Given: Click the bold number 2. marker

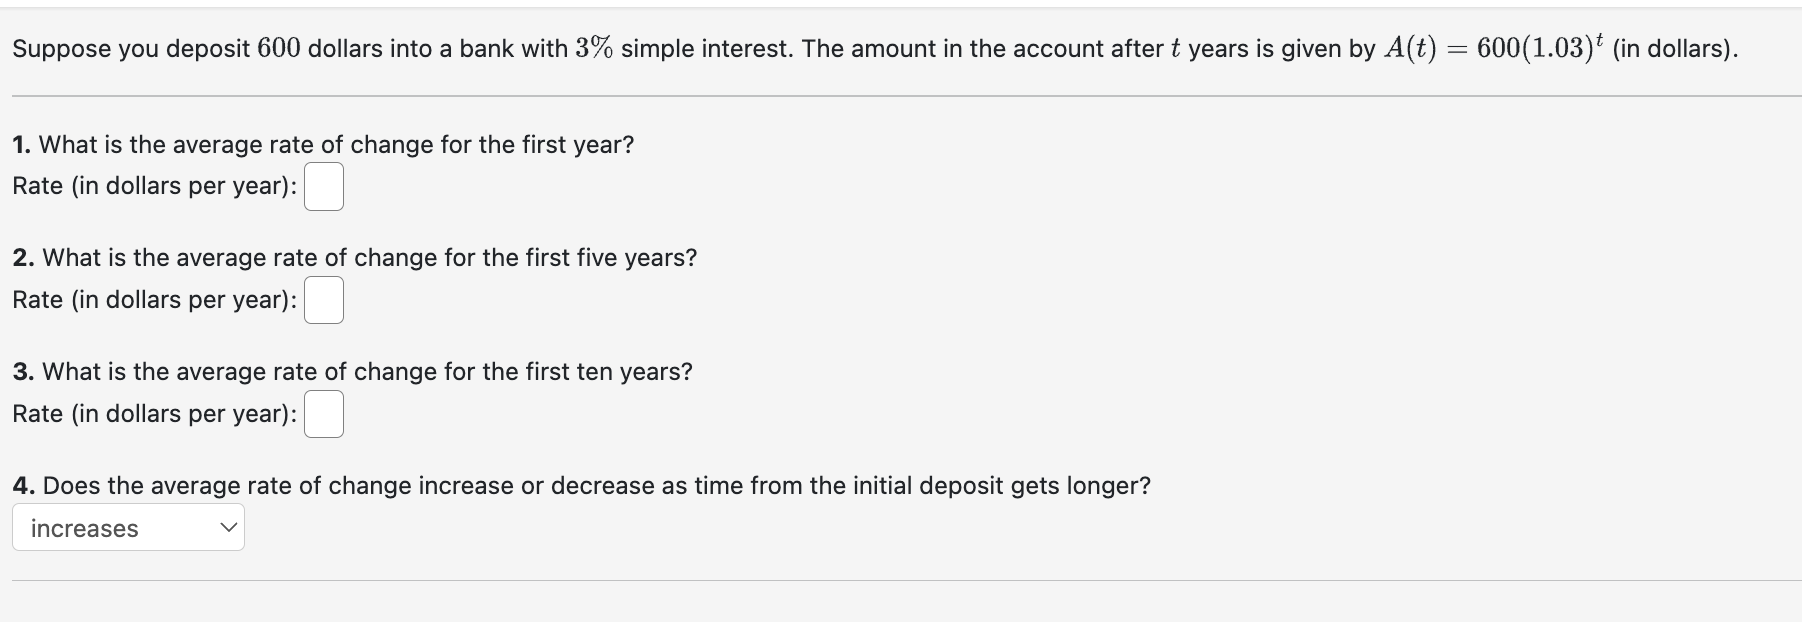Looking at the screenshot, I should coord(24,258).
